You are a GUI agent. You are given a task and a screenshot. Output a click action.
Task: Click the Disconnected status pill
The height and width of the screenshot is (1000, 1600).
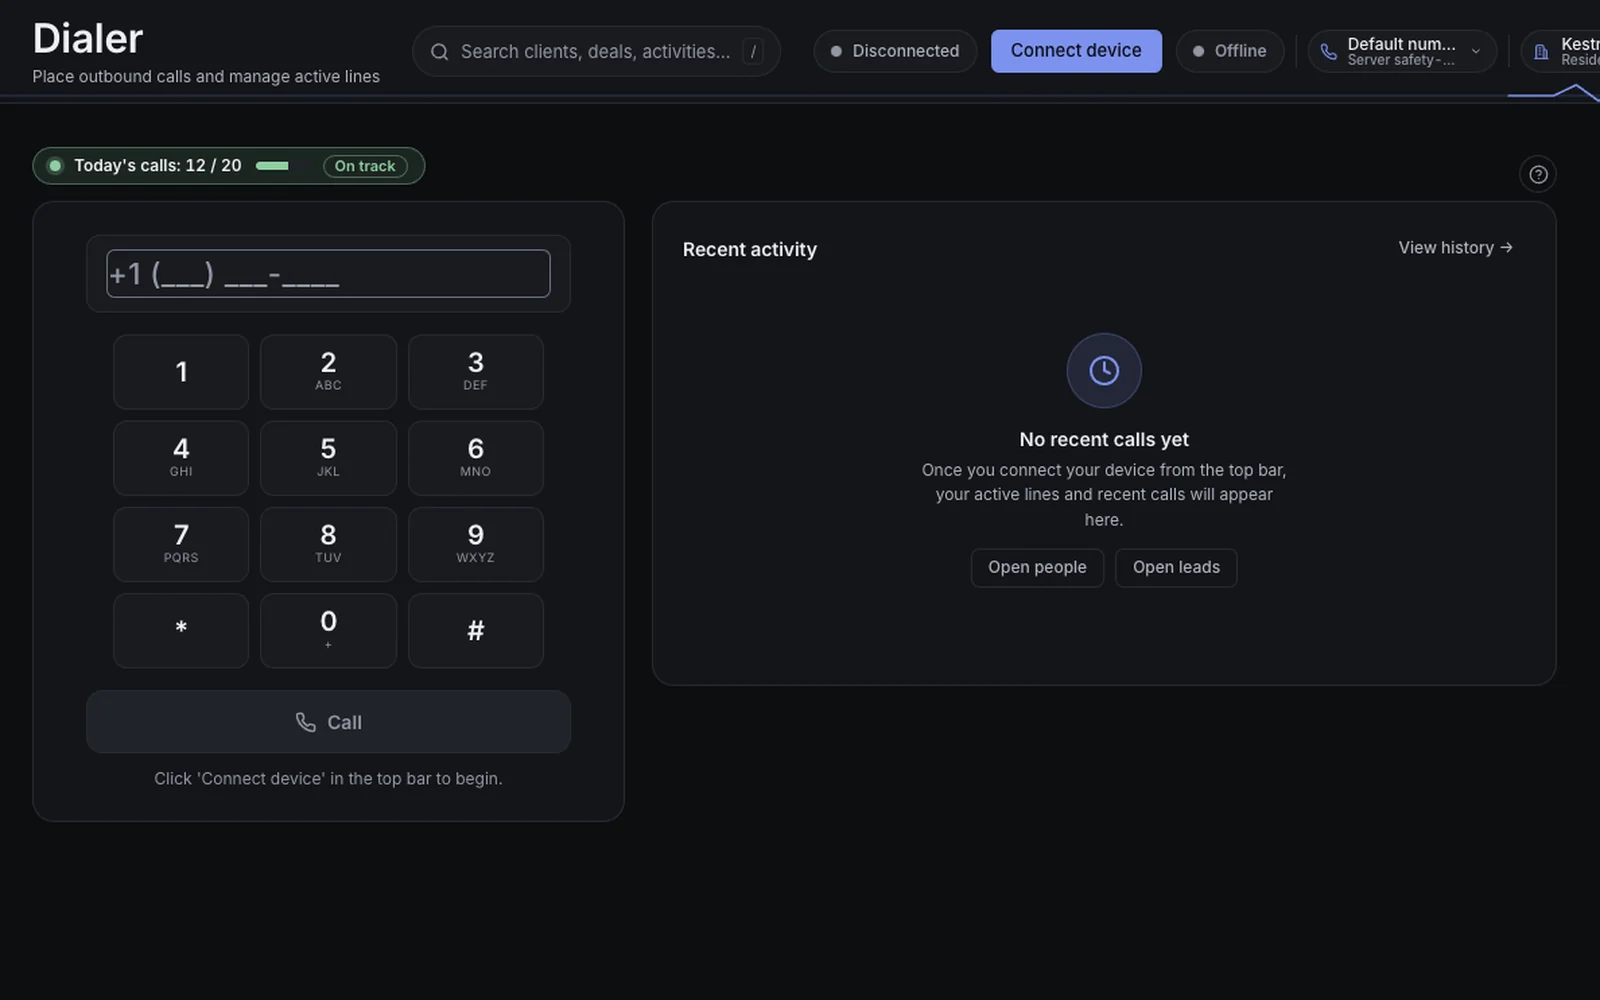coord(895,51)
